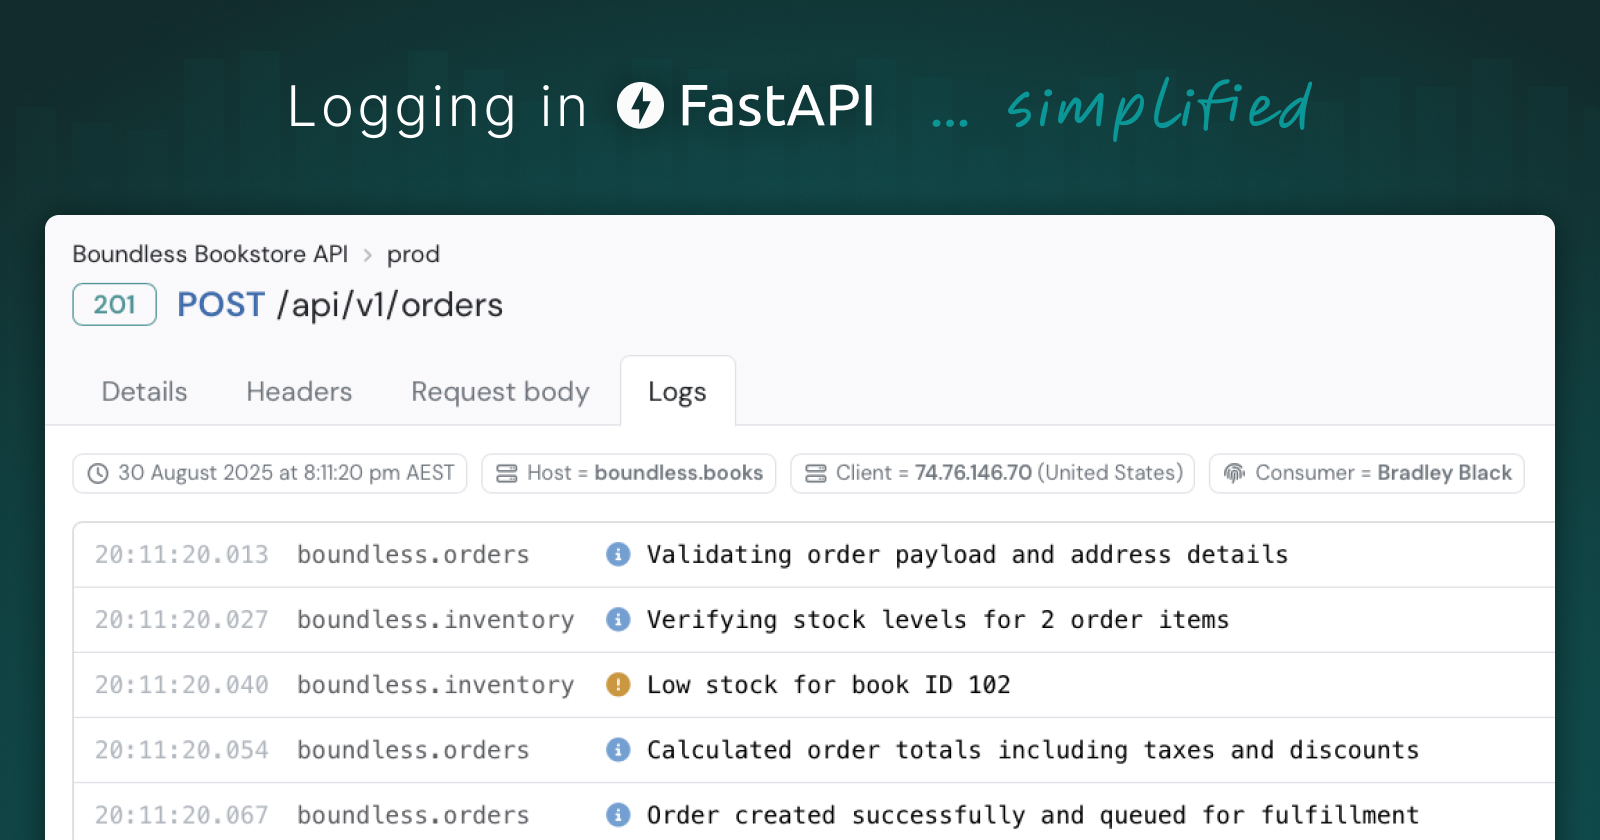Viewport: 1600px width, 840px height.
Task: Click the 201 status code badge
Action: tap(115, 304)
